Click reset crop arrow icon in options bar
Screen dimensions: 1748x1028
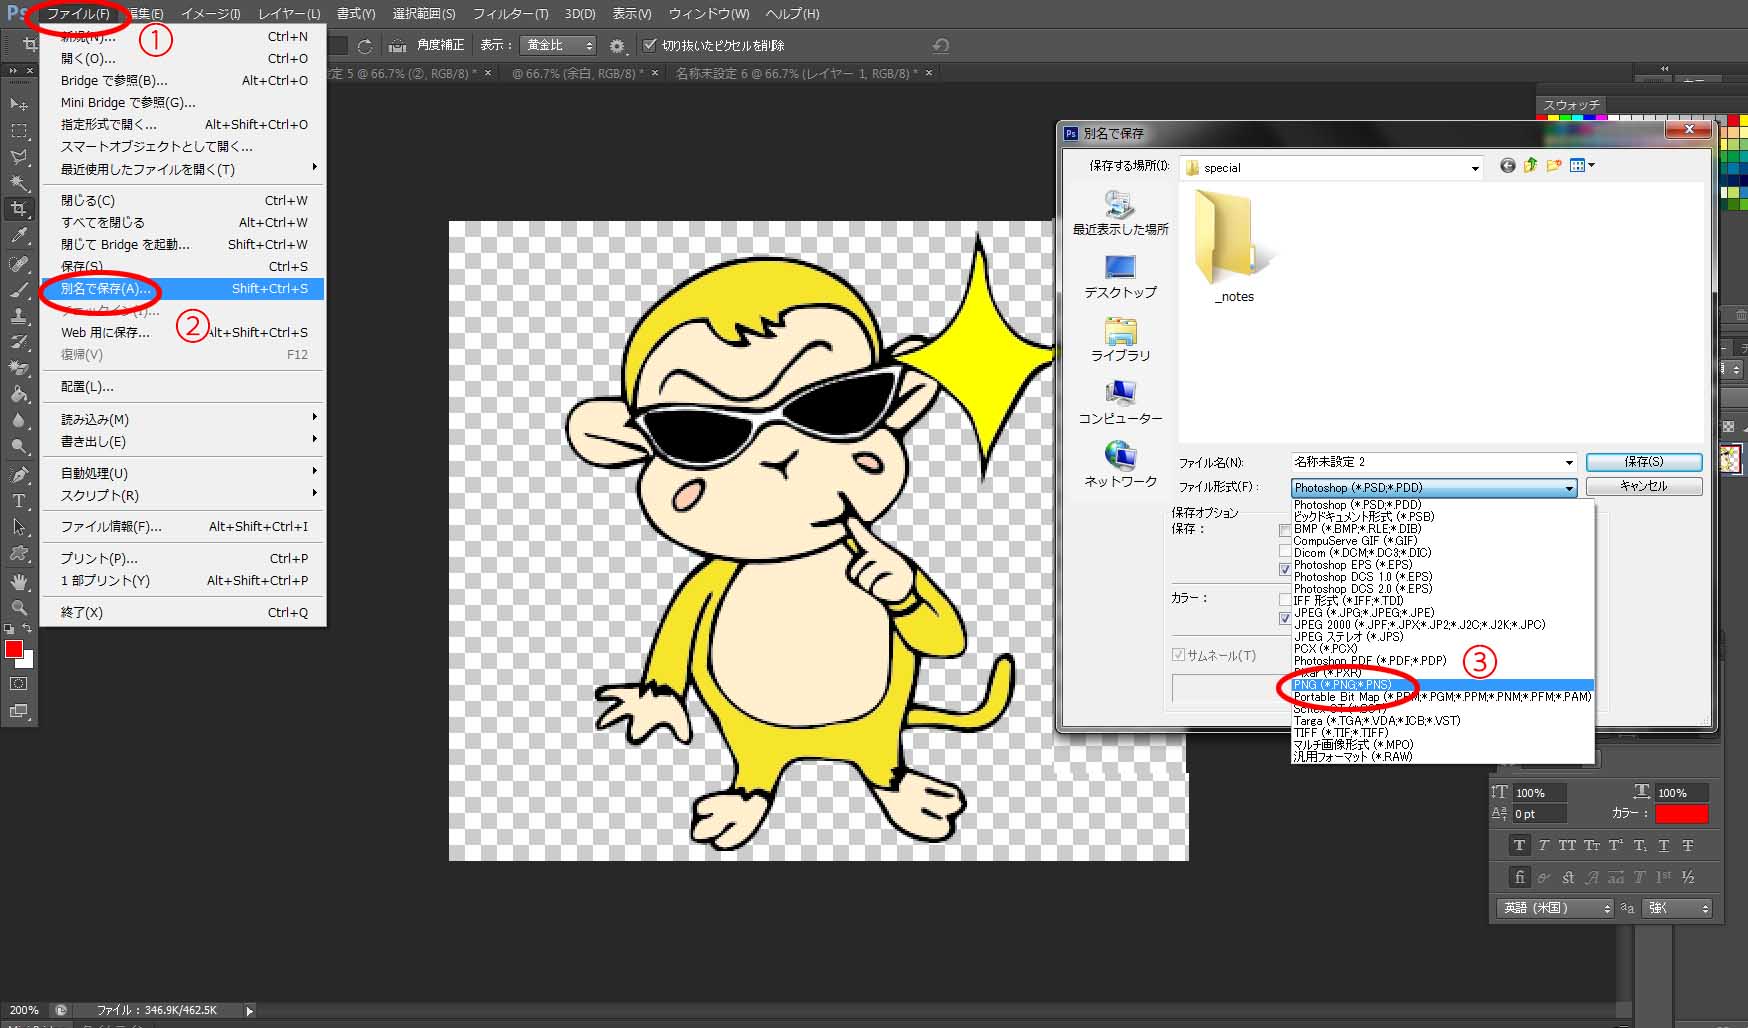[x=940, y=46]
